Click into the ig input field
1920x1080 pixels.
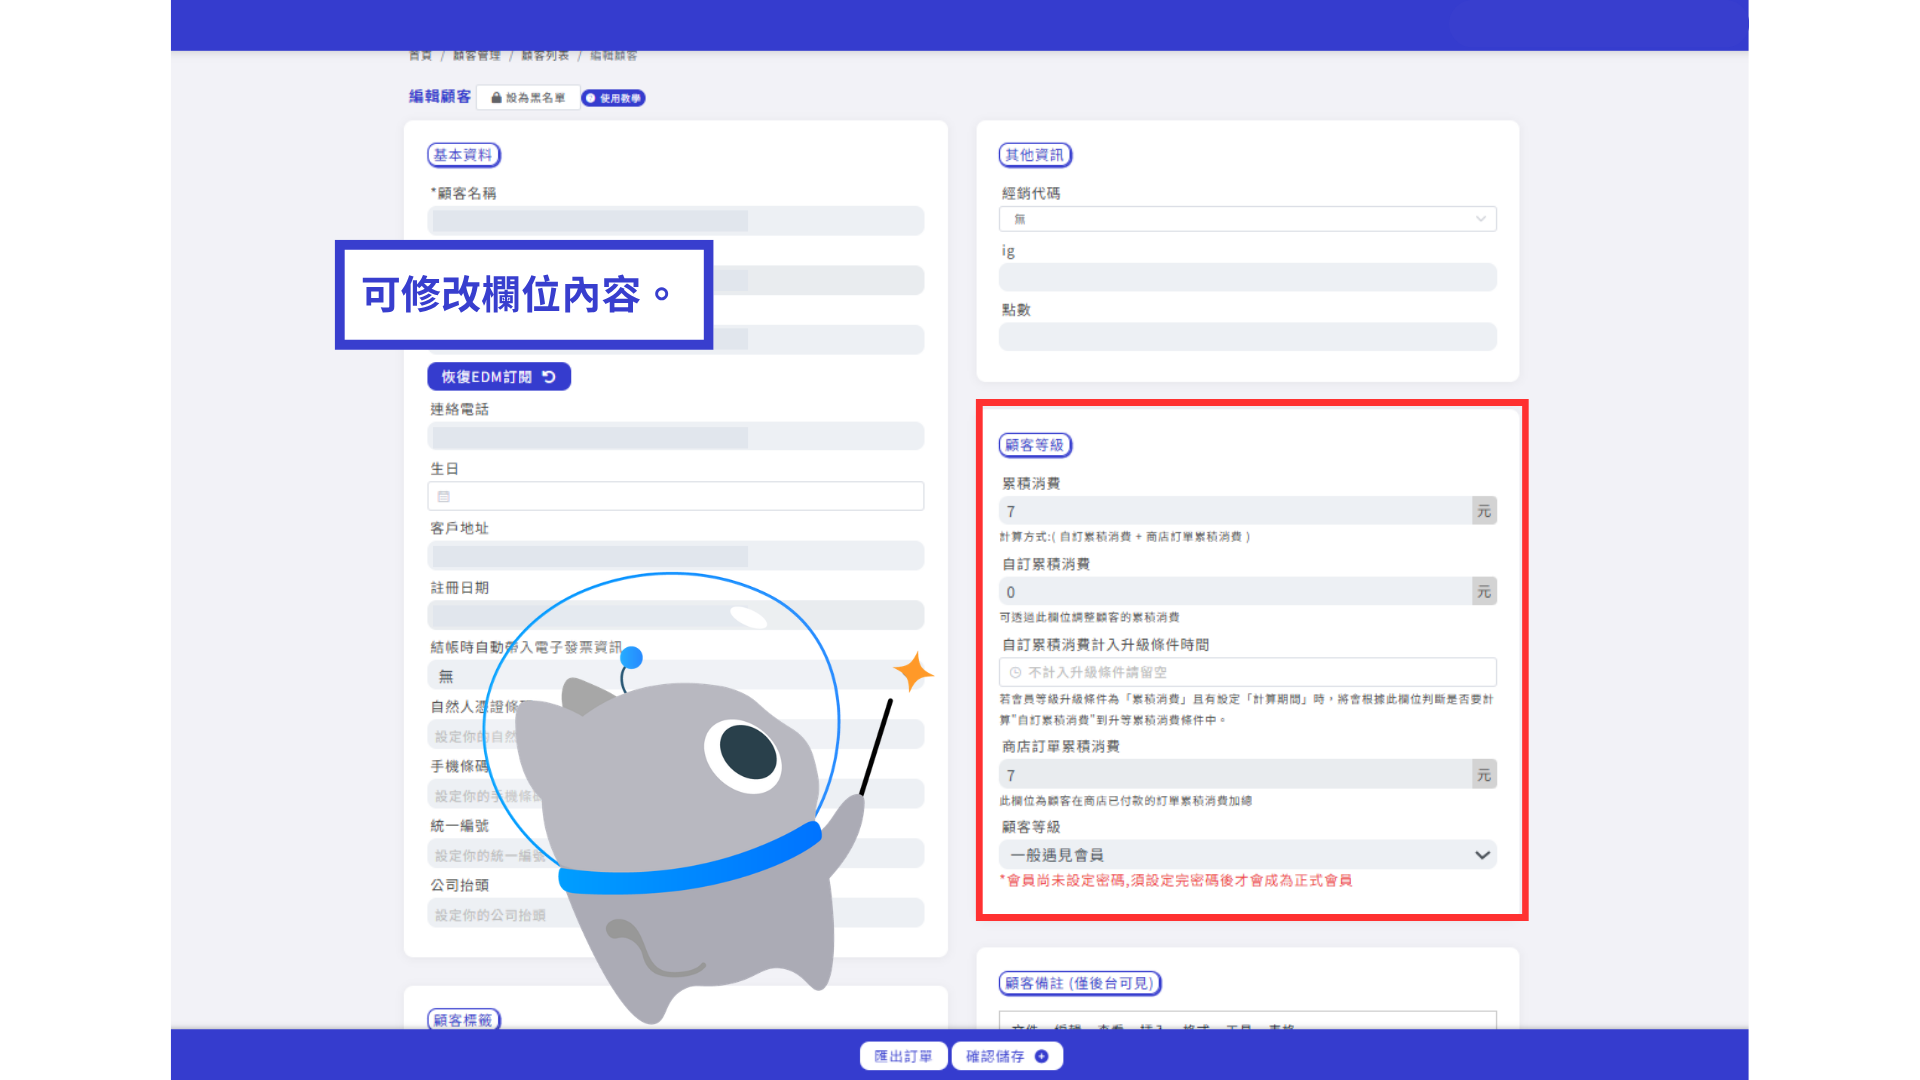click(1248, 277)
